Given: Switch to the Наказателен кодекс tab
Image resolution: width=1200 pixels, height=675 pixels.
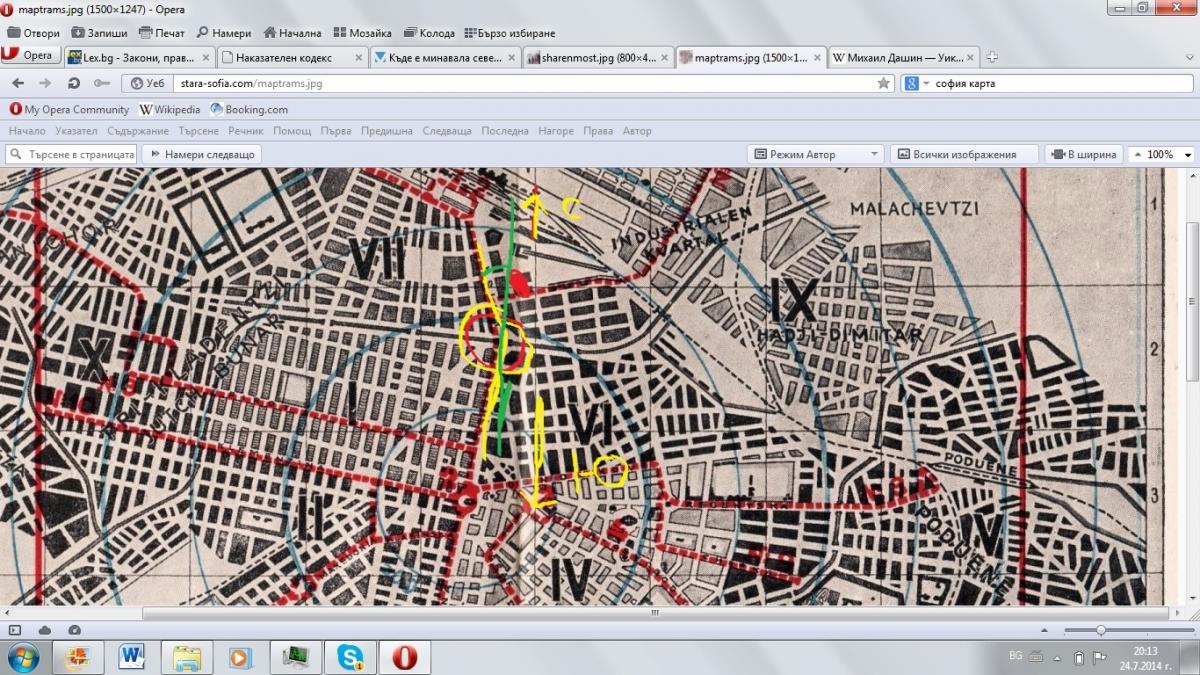Looking at the screenshot, I should tap(291, 57).
